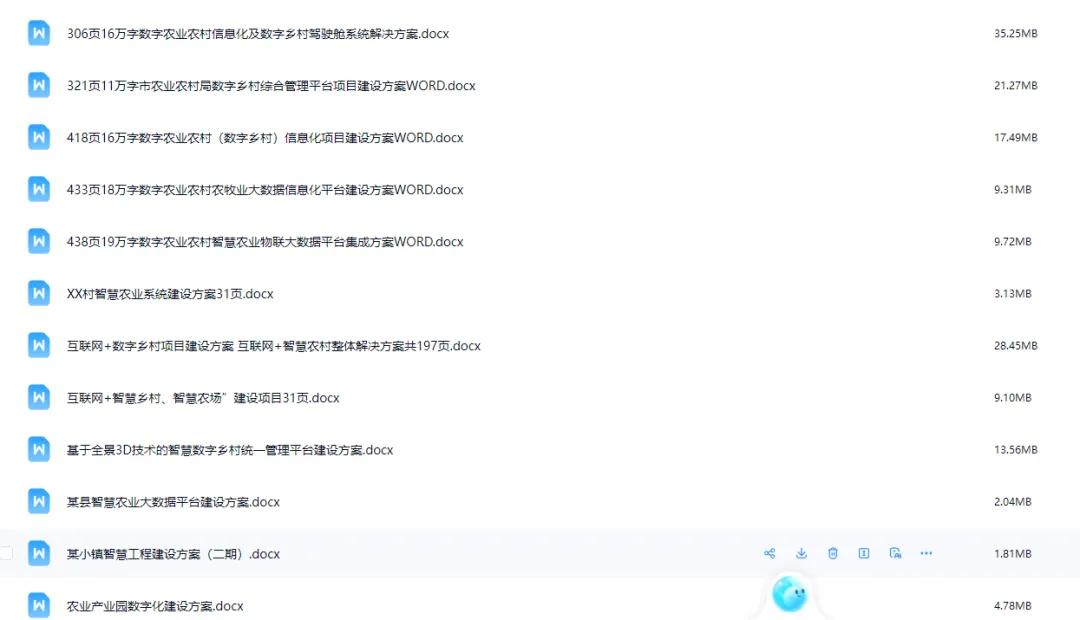Open XX村智慧农业系统建设方案31页.docx

click(169, 294)
